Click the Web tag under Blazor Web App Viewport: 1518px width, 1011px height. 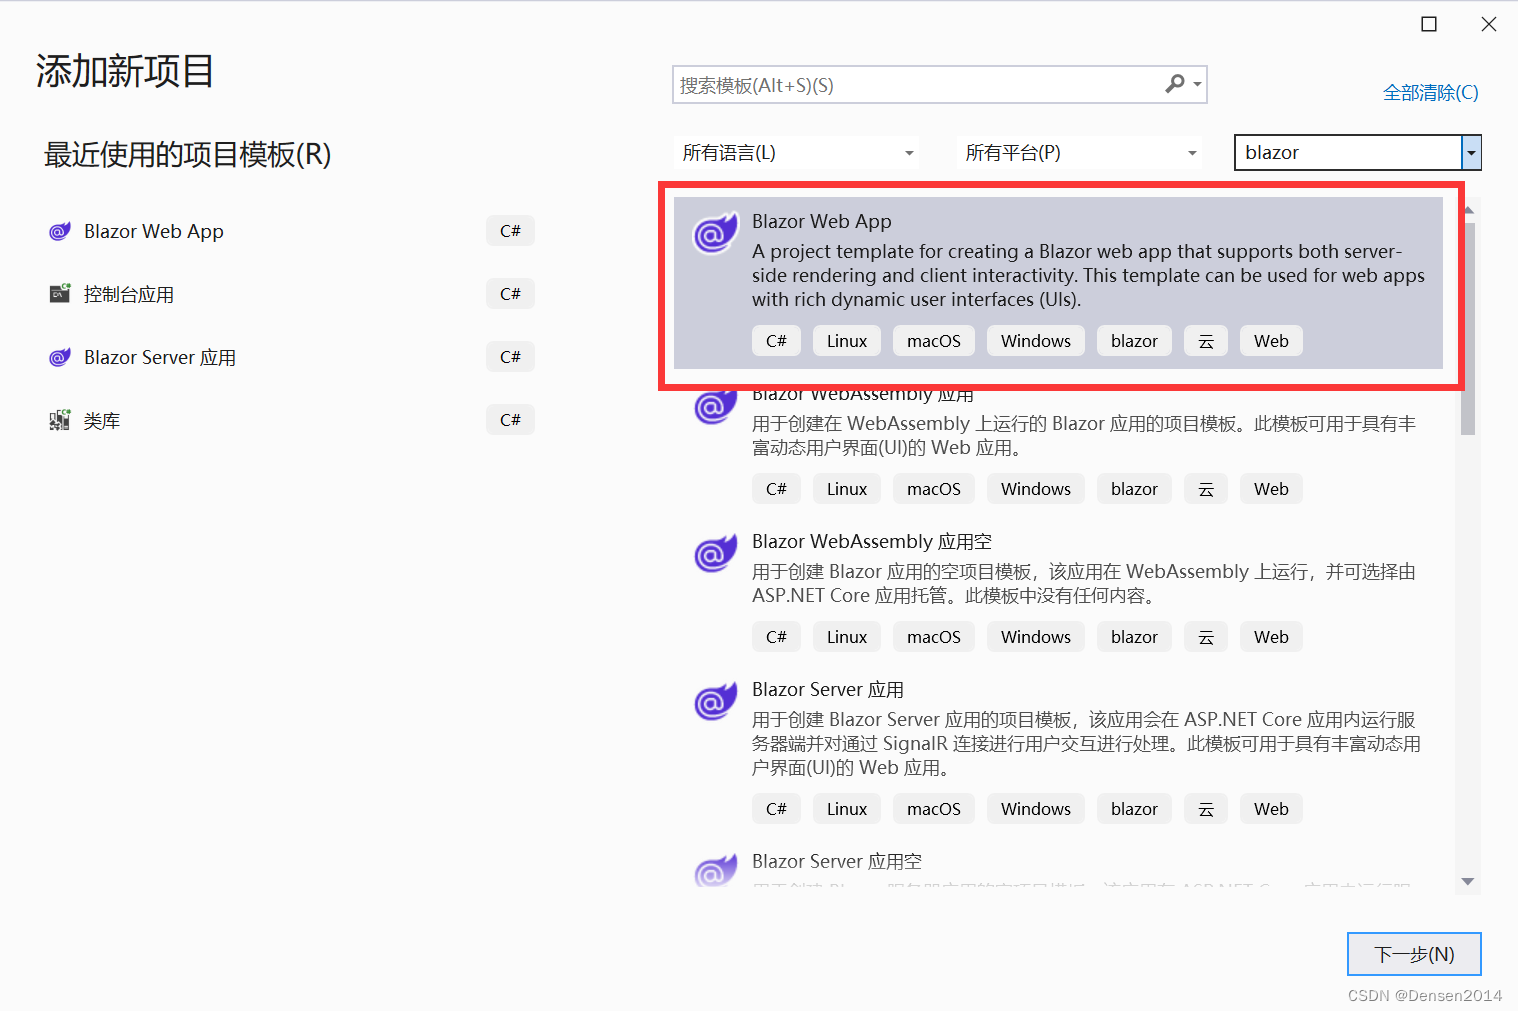(x=1271, y=341)
